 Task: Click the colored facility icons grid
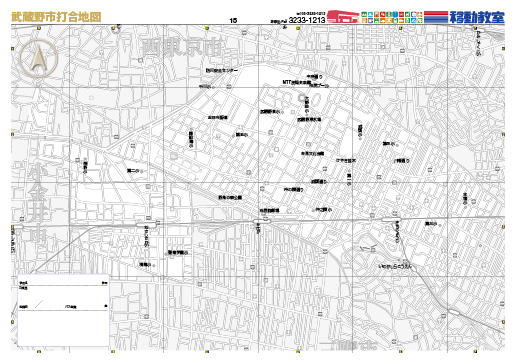point(392,17)
